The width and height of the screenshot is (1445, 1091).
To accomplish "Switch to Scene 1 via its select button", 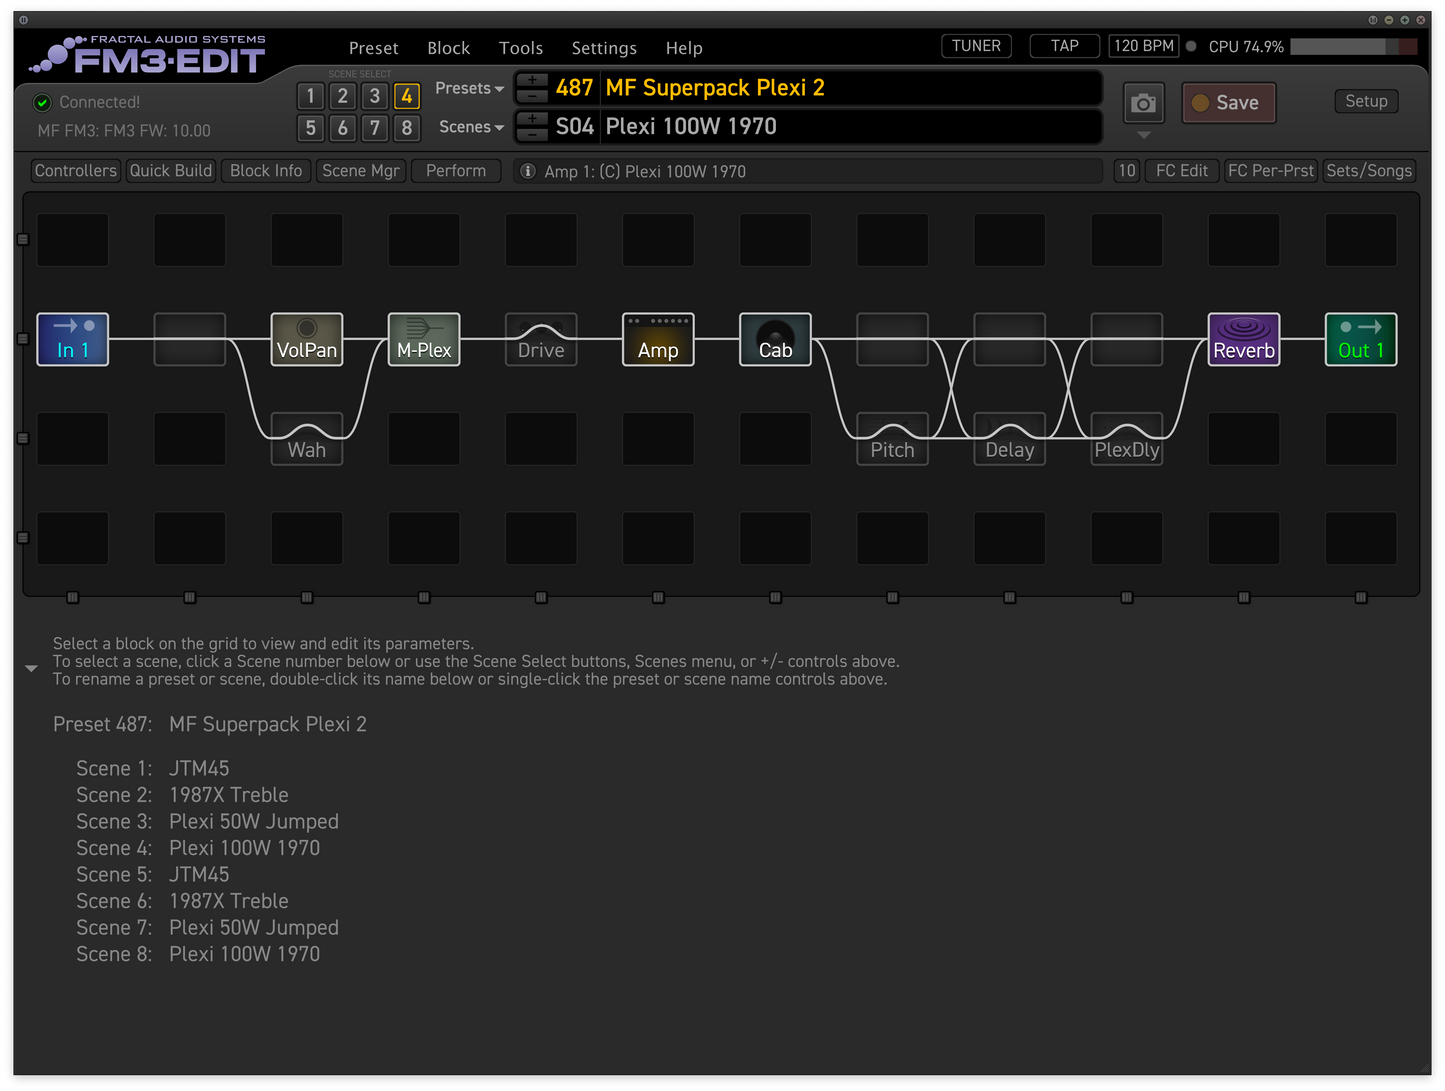I will click(310, 96).
